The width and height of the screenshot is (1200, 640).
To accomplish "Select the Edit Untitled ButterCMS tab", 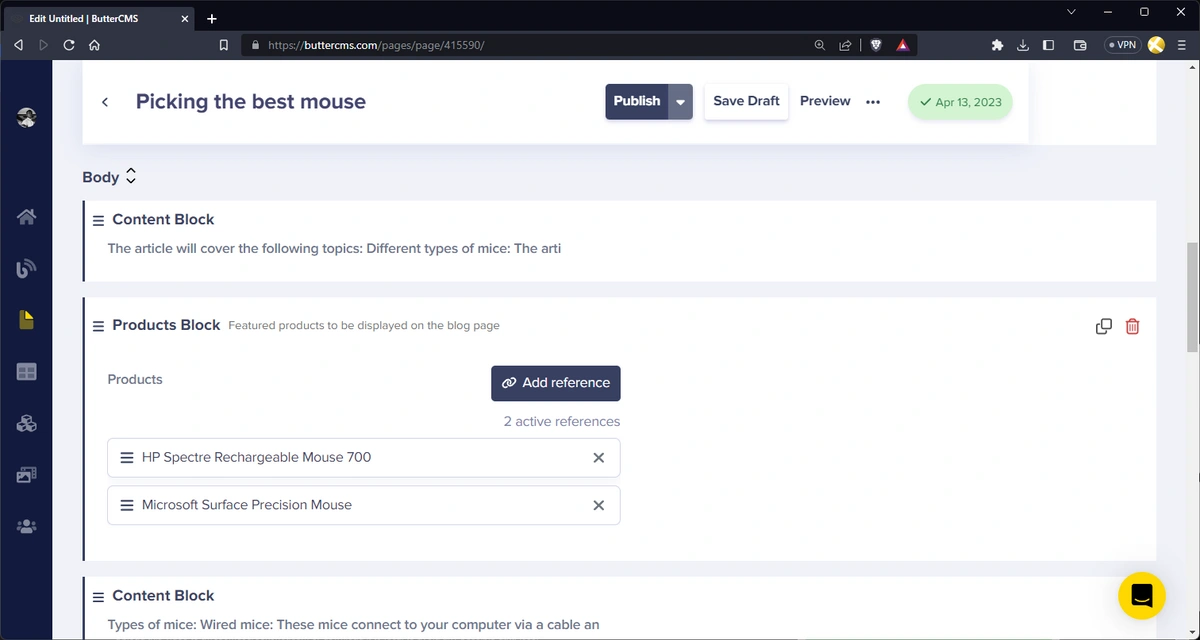I will point(98,18).
